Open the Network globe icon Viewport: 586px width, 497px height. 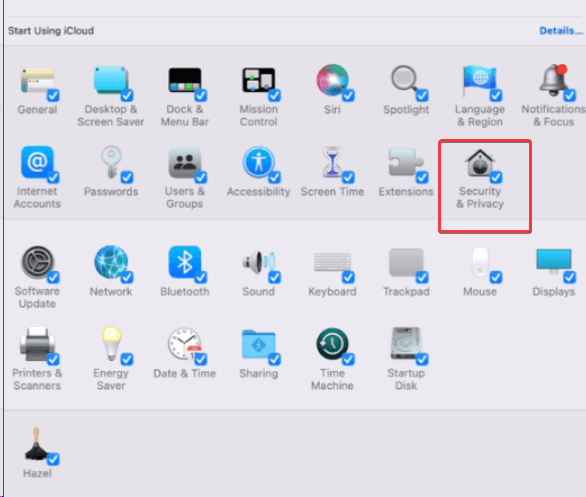click(111, 262)
